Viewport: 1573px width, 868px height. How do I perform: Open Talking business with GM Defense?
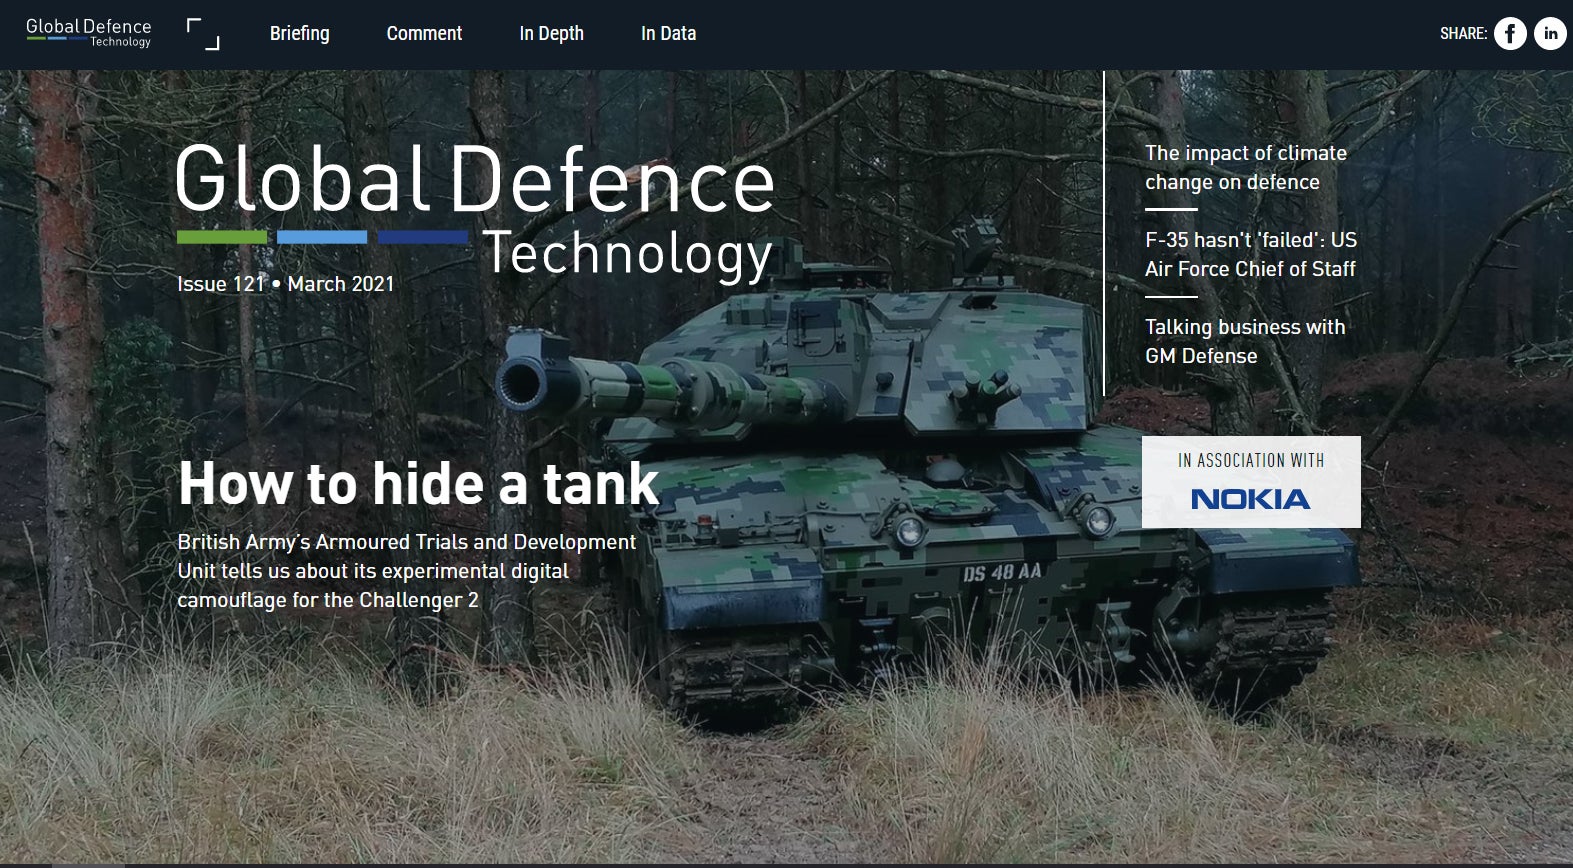pos(1244,342)
